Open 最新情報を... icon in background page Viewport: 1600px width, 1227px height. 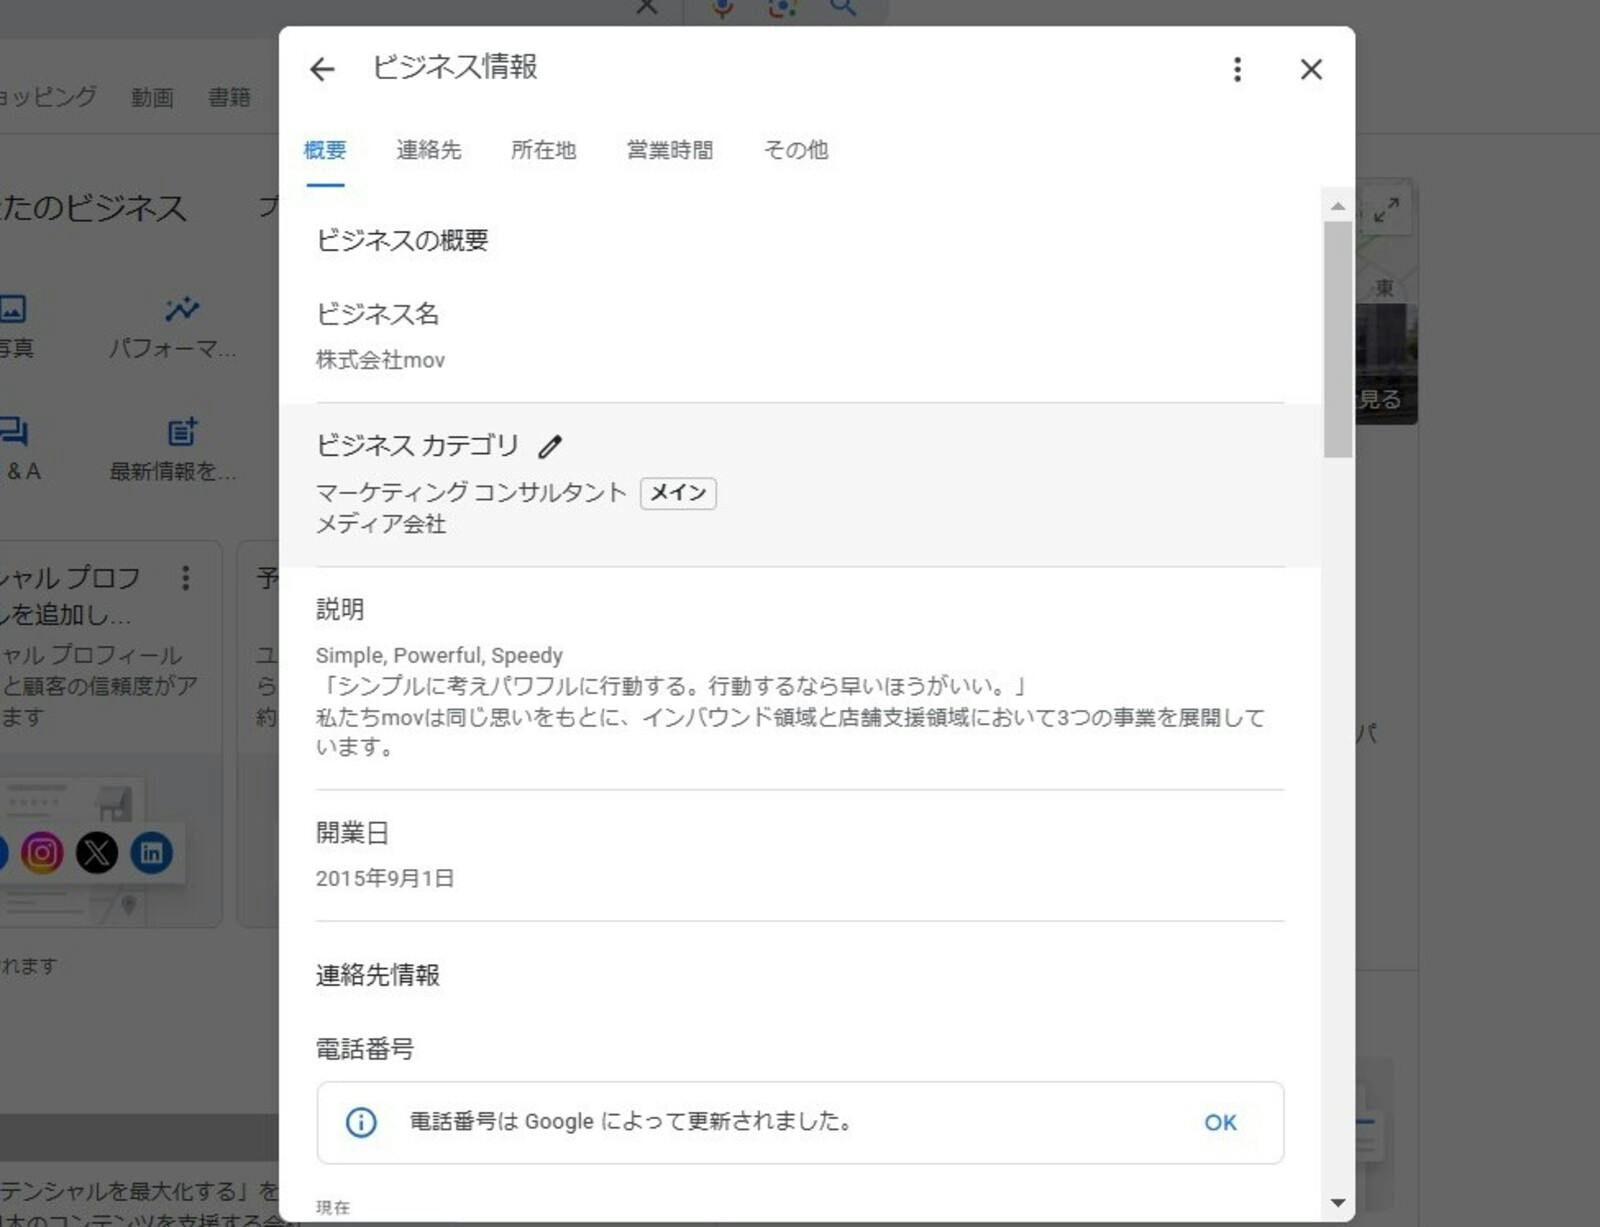pyautogui.click(x=182, y=432)
